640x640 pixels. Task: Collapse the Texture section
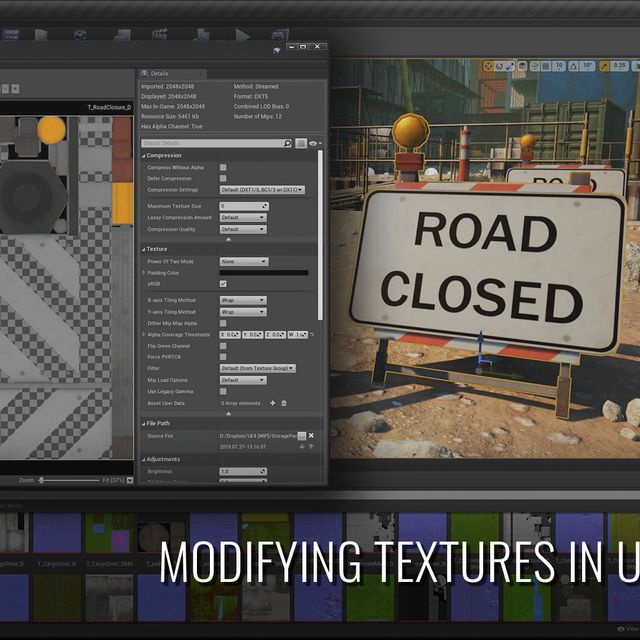pos(144,249)
